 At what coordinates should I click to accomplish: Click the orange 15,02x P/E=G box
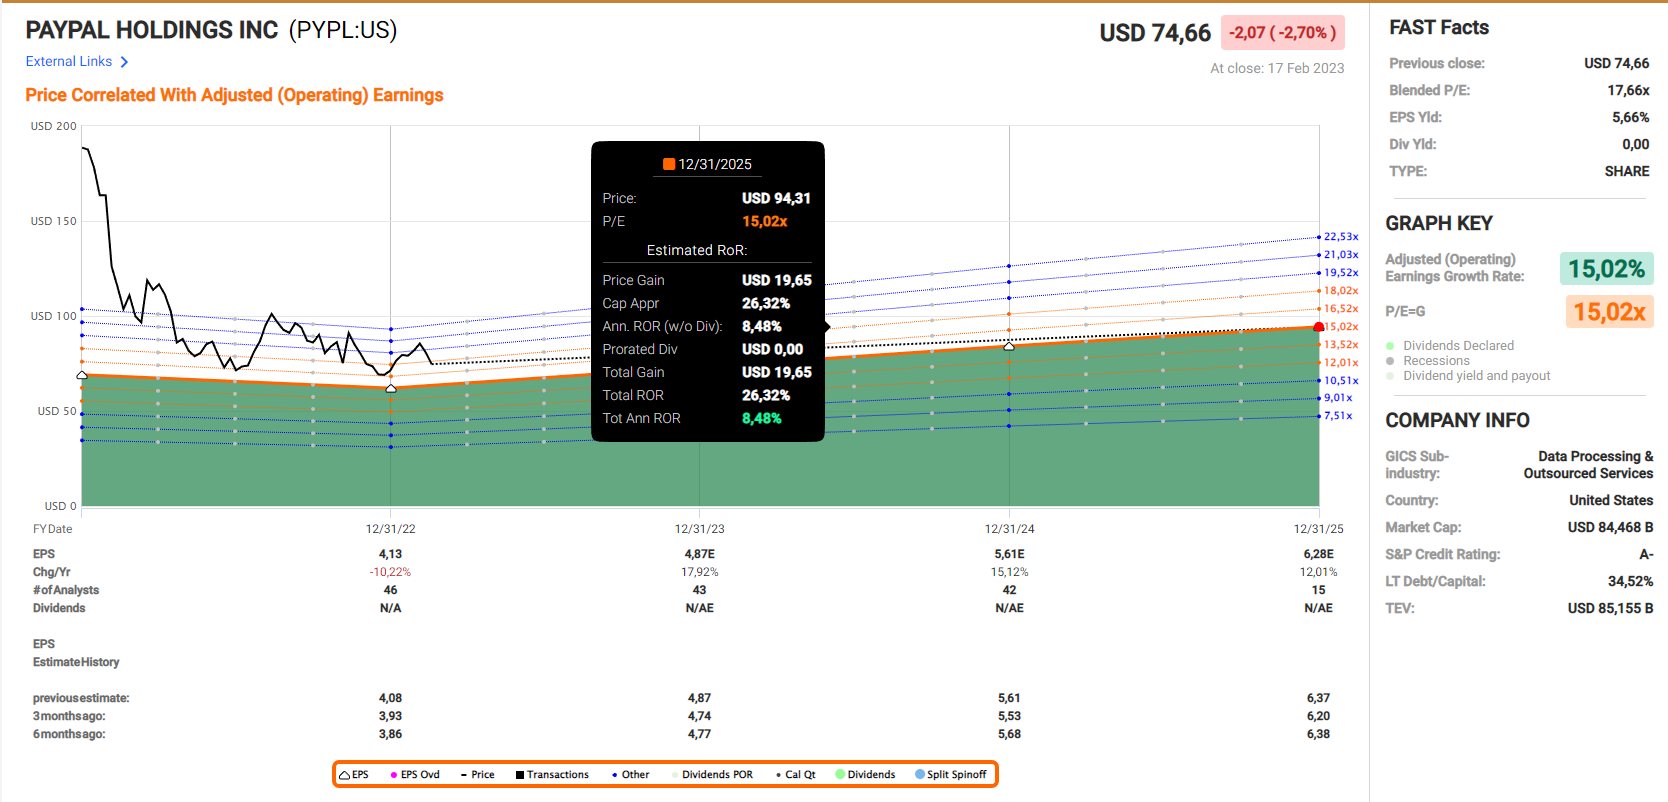point(1608,312)
